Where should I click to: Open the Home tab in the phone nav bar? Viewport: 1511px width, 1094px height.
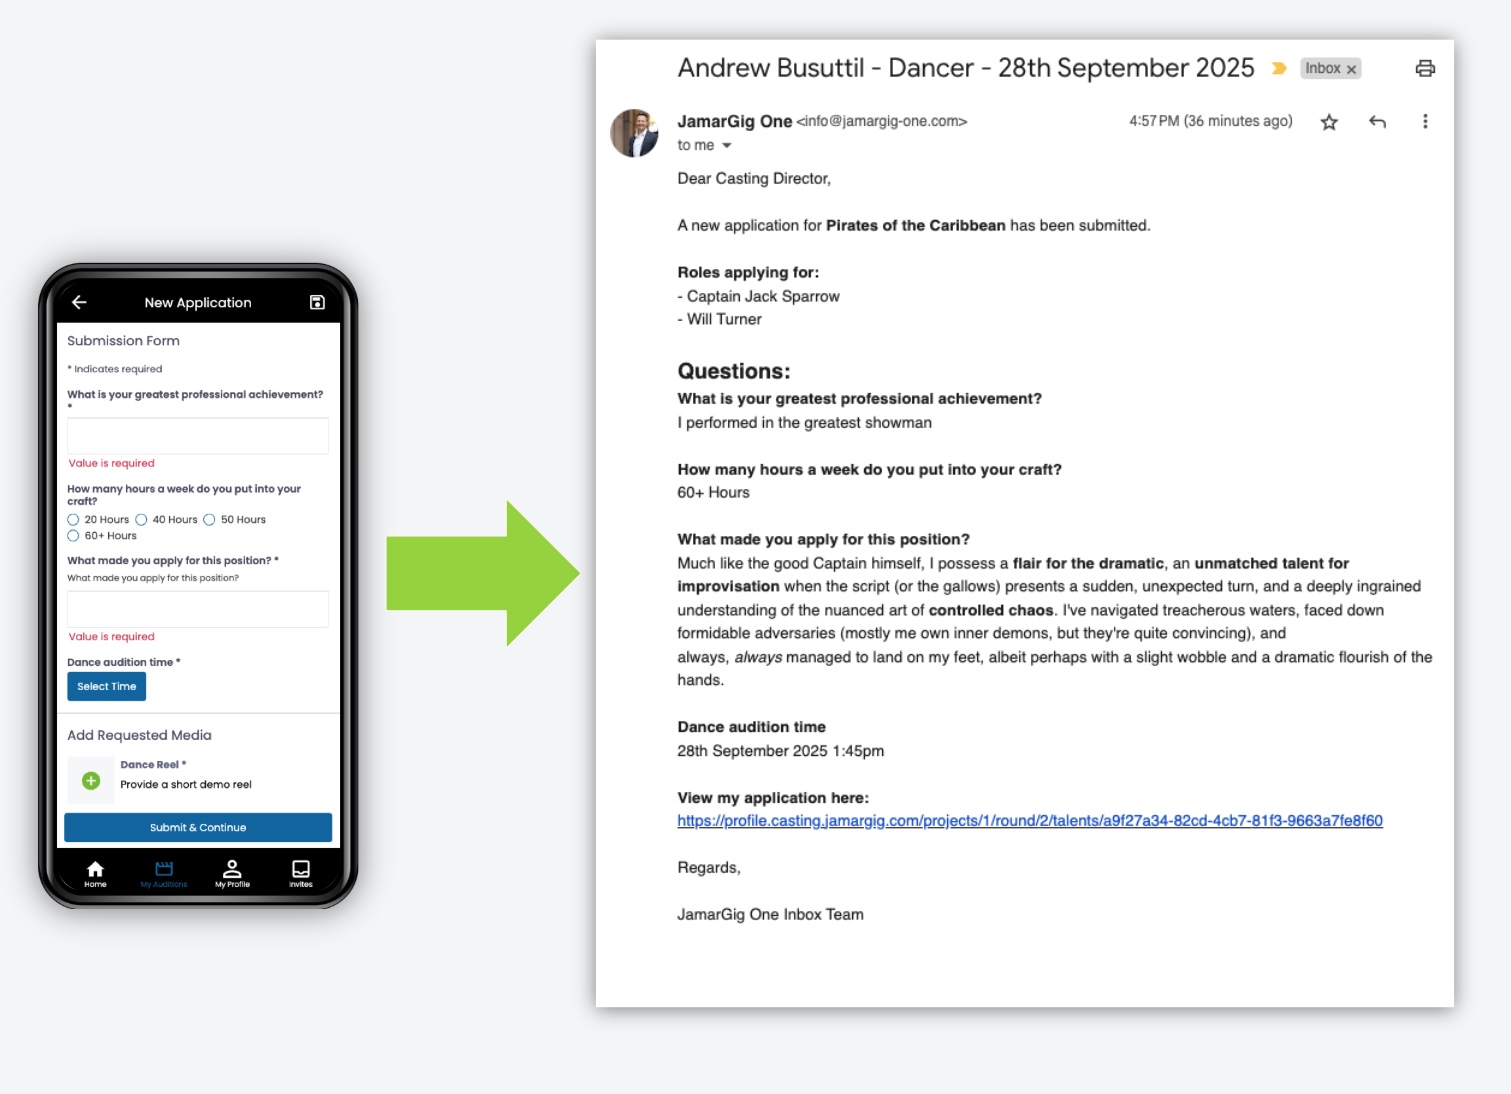pos(95,873)
